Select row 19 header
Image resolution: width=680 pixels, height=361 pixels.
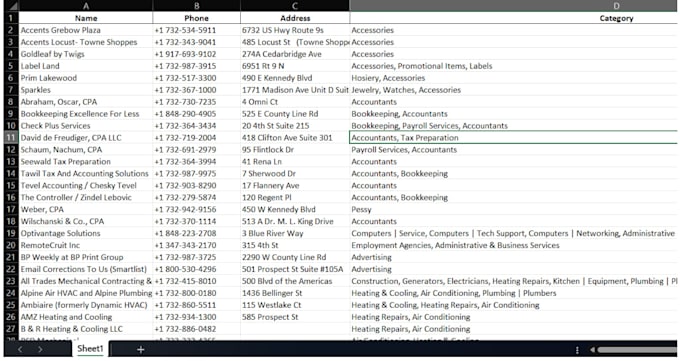pyautogui.click(x=11, y=233)
